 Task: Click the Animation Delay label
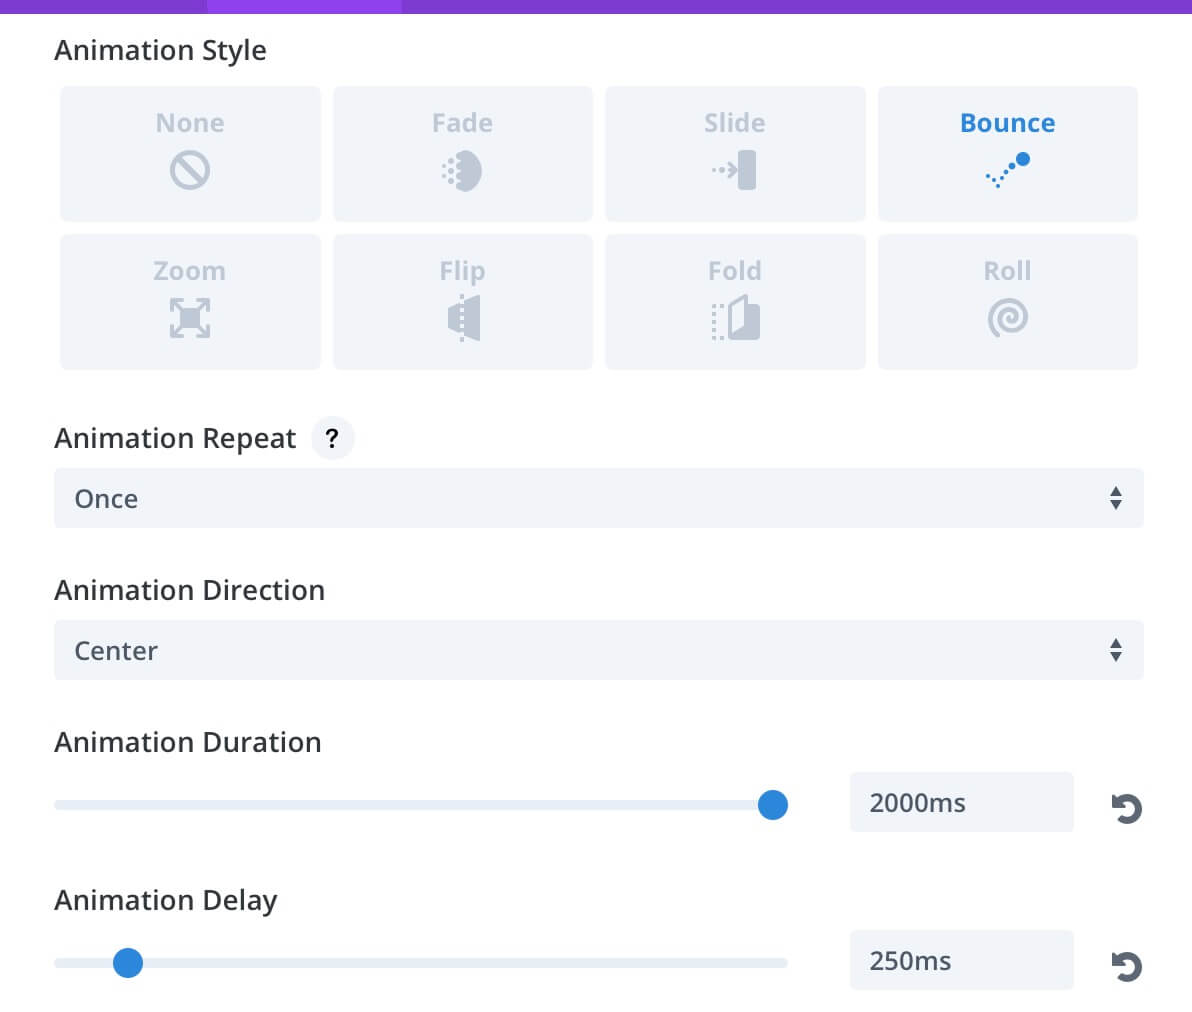coord(166,901)
